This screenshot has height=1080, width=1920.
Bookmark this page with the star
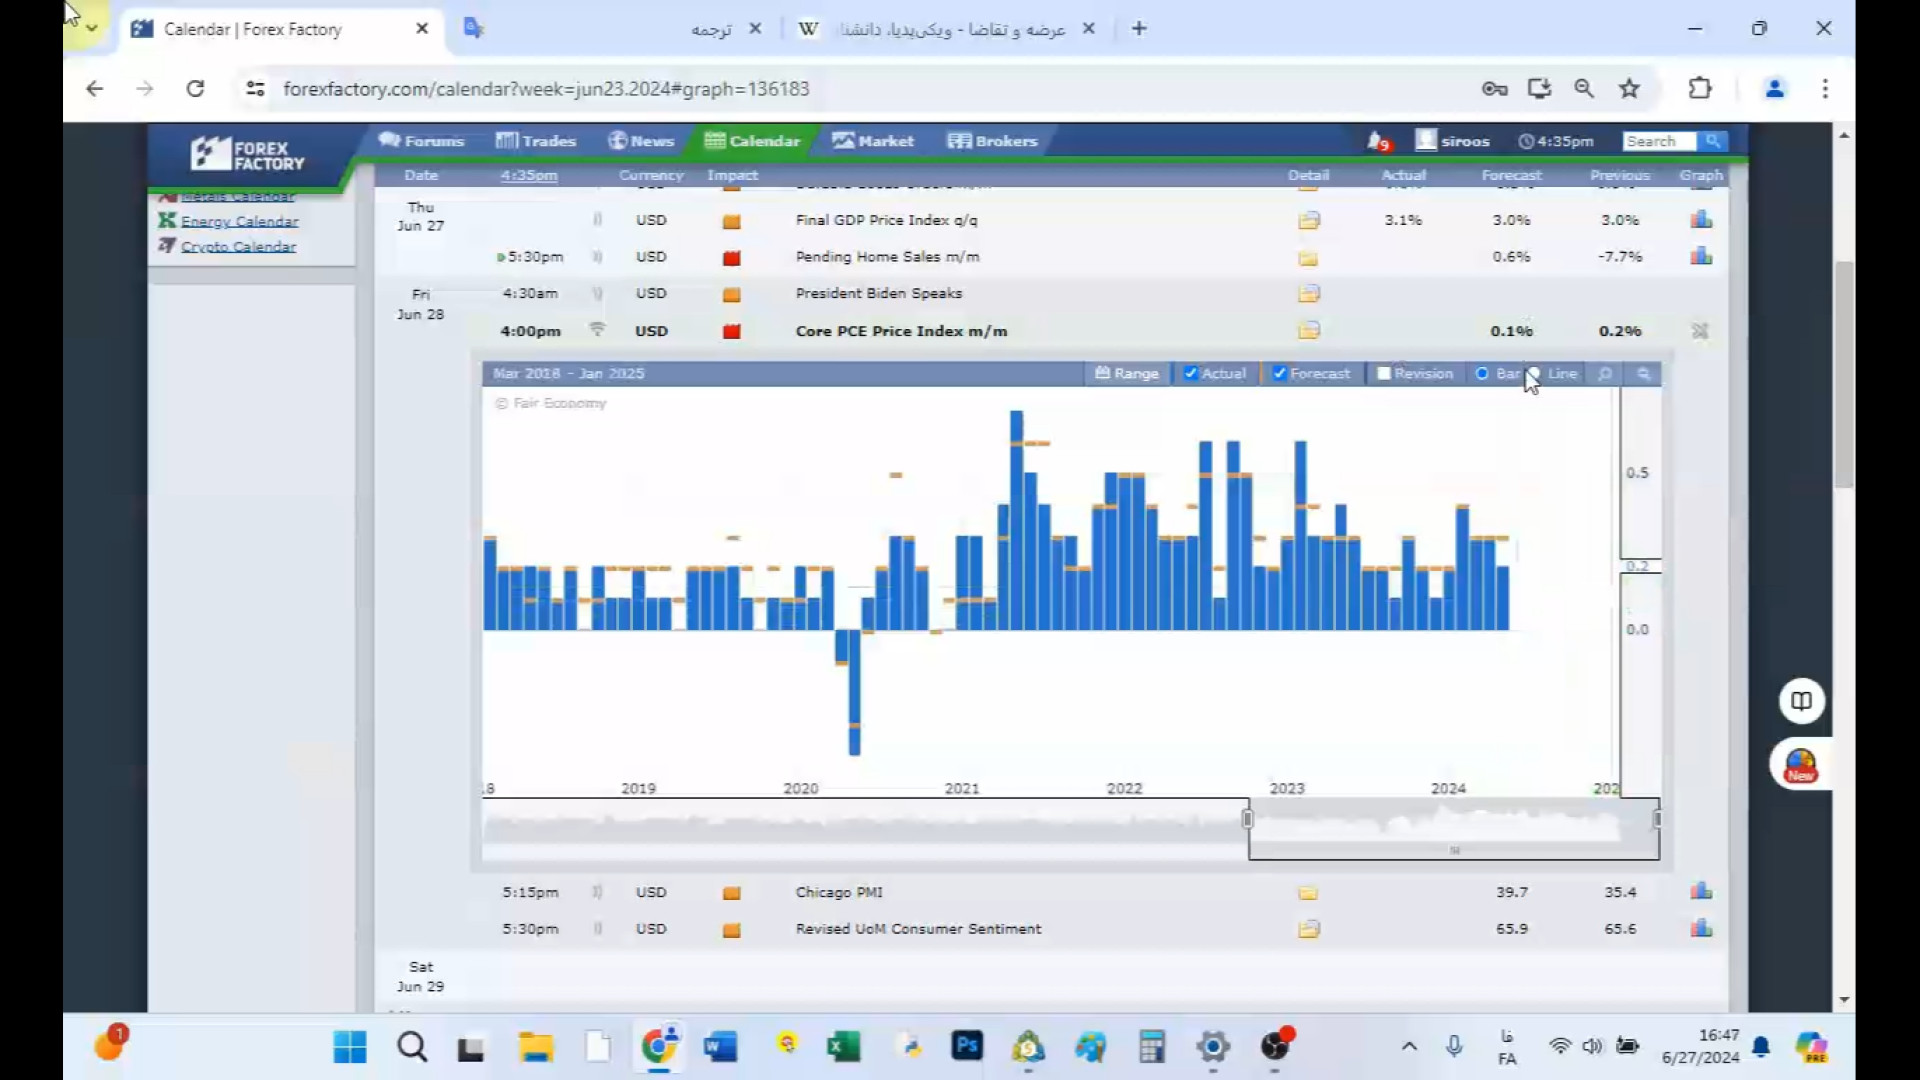(1630, 88)
